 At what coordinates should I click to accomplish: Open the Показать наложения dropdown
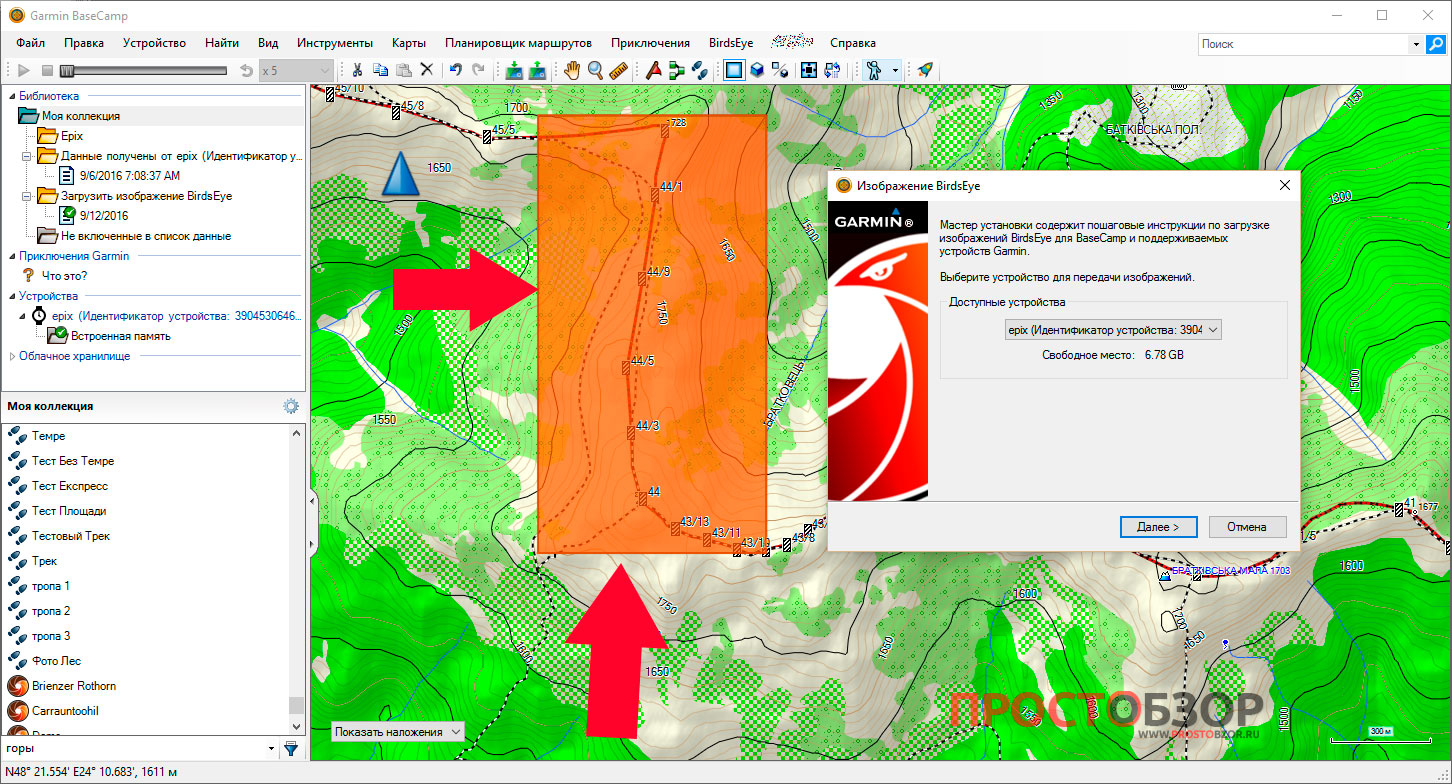pyautogui.click(x=398, y=732)
